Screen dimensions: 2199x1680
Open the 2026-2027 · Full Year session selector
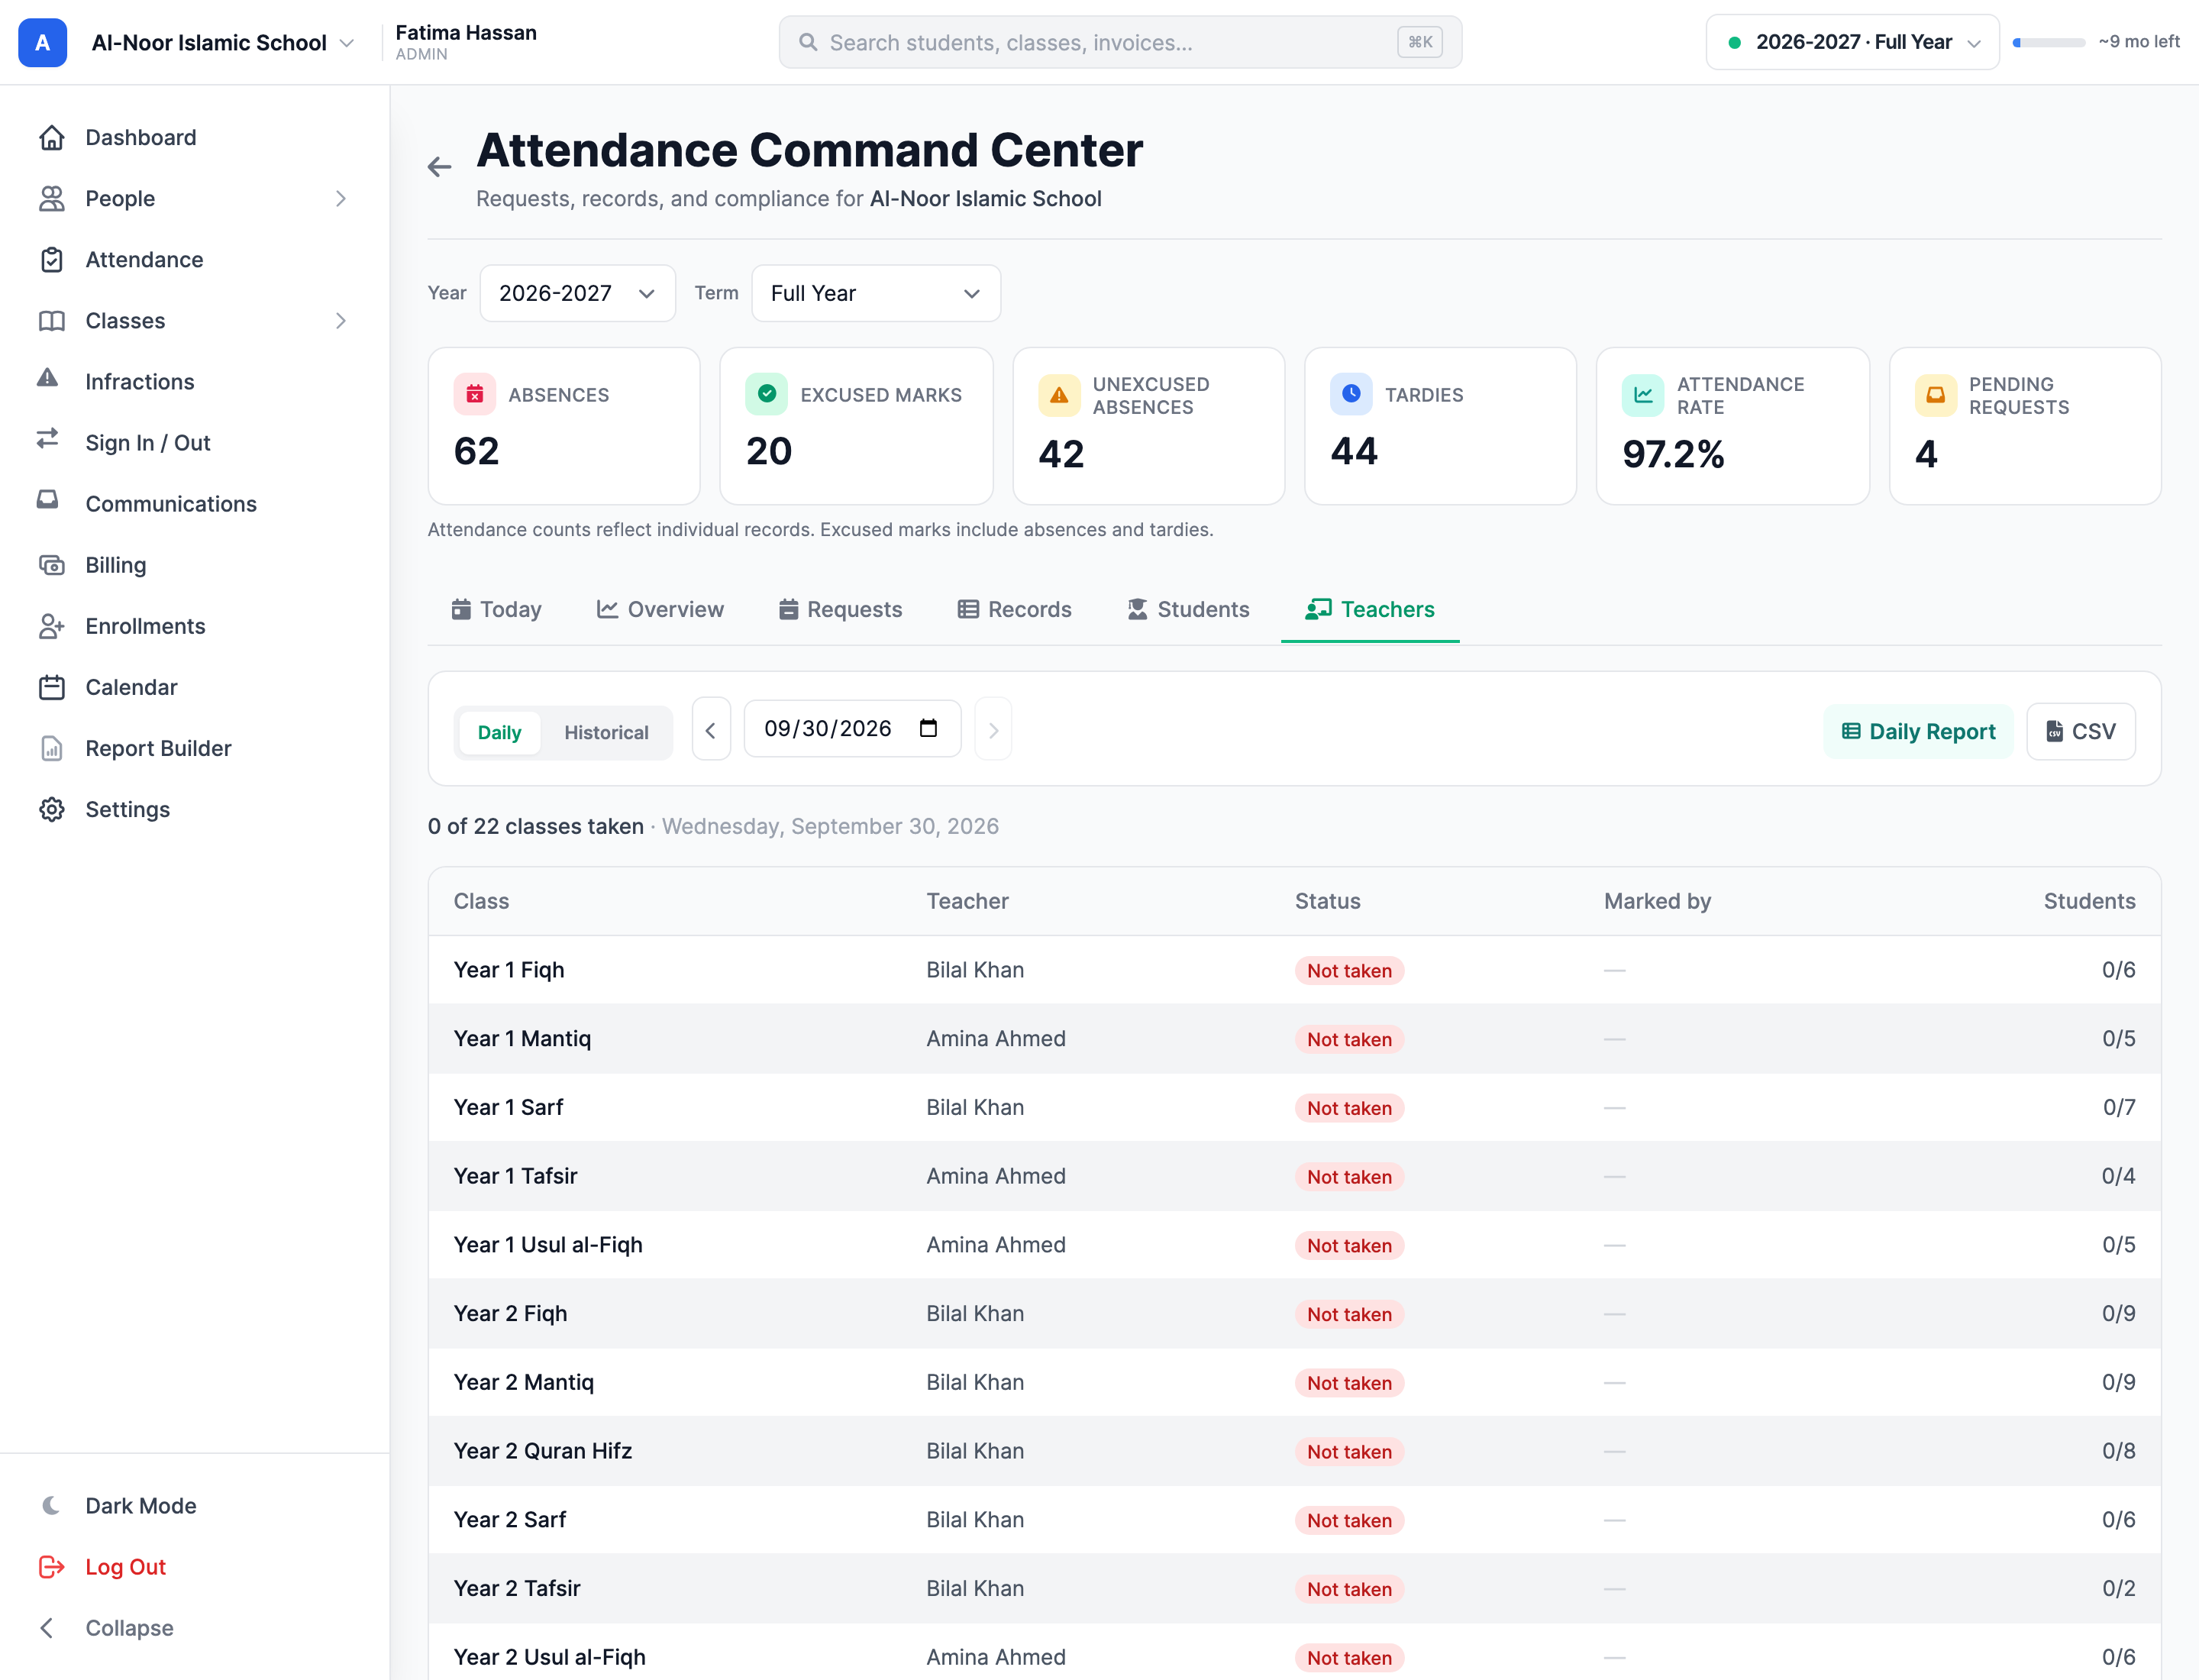coord(1852,42)
